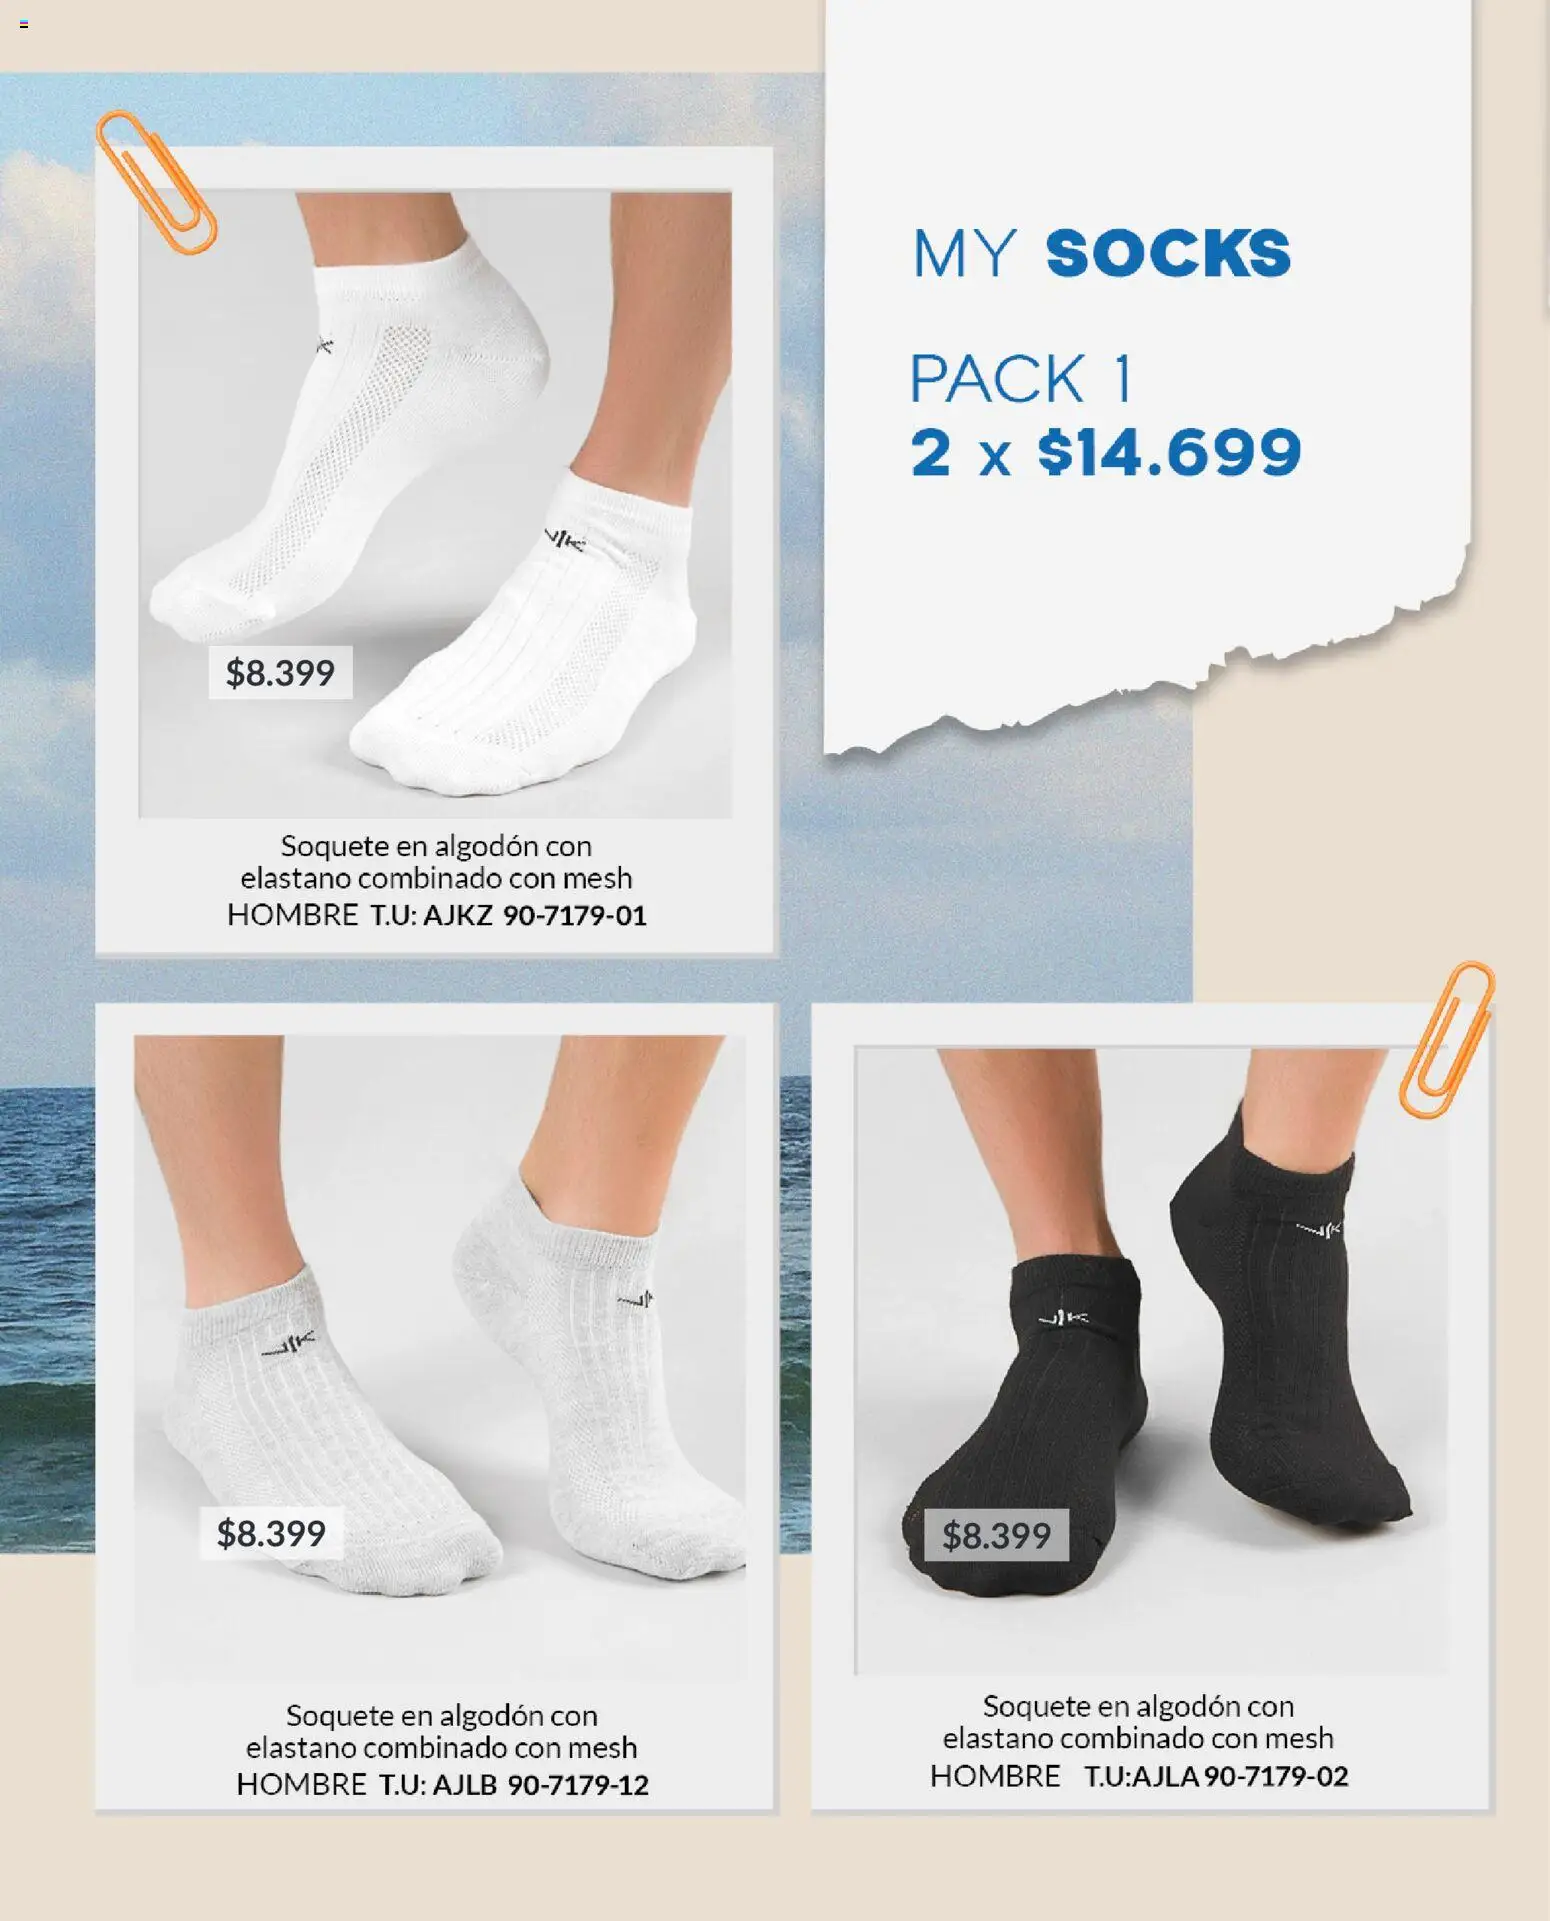Click the logo on the left grey sock
Screen dimensions: 1550x1921
pyautogui.click(x=288, y=1343)
